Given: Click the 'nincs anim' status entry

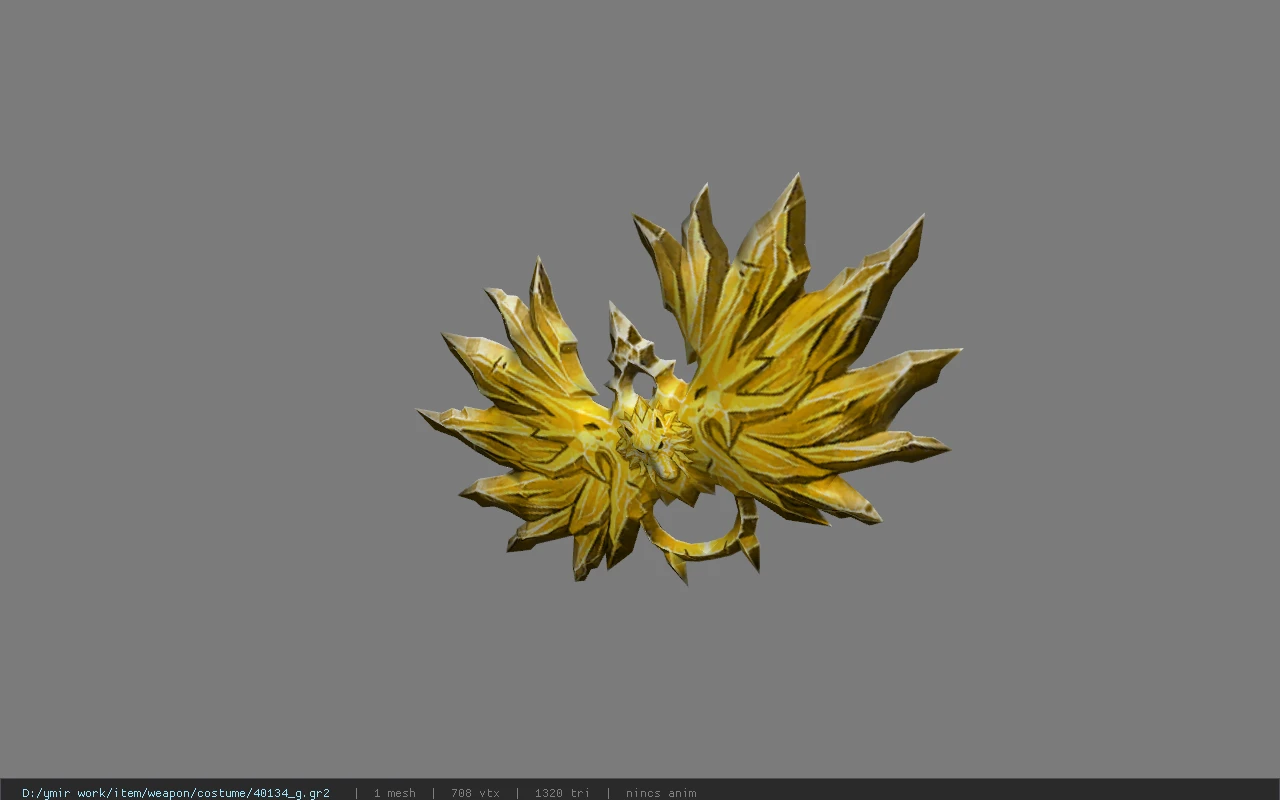Looking at the screenshot, I should tap(661, 793).
